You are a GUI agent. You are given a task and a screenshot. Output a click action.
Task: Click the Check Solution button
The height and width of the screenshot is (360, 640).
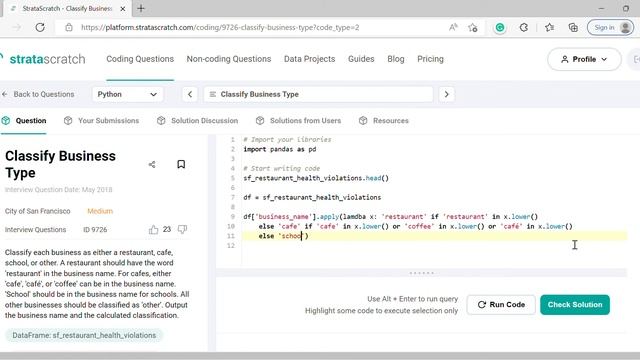coord(575,305)
